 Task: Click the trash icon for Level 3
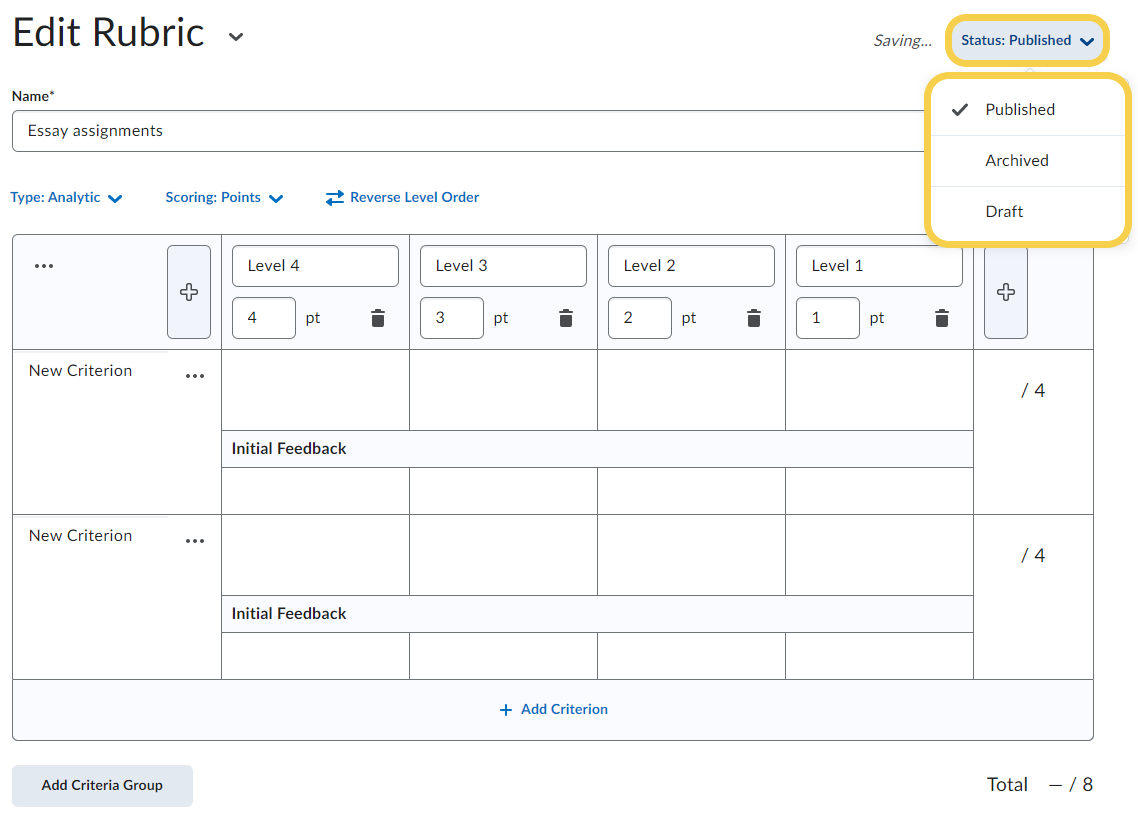[x=566, y=318]
